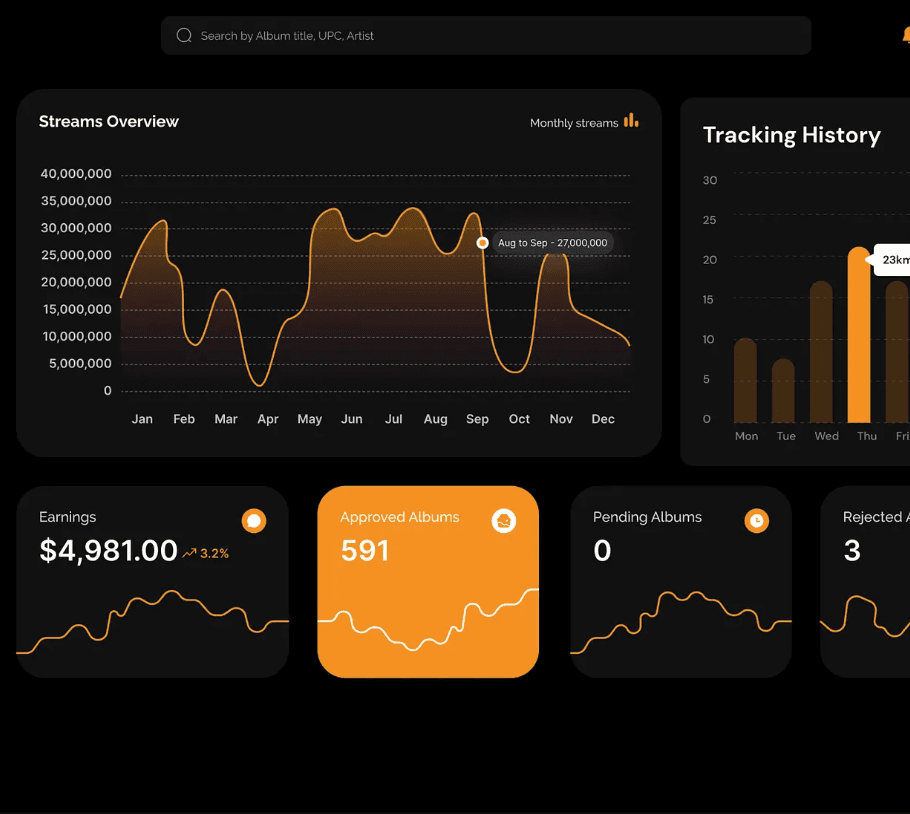Click the Pending Albums count 0
The width and height of the screenshot is (910, 814).
click(x=602, y=550)
